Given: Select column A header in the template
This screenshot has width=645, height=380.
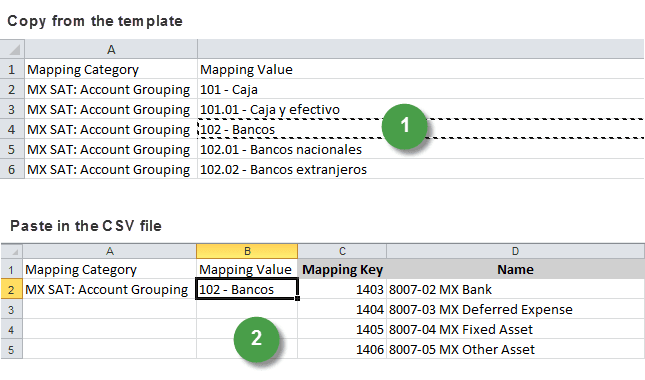Looking at the screenshot, I should (x=111, y=49).
